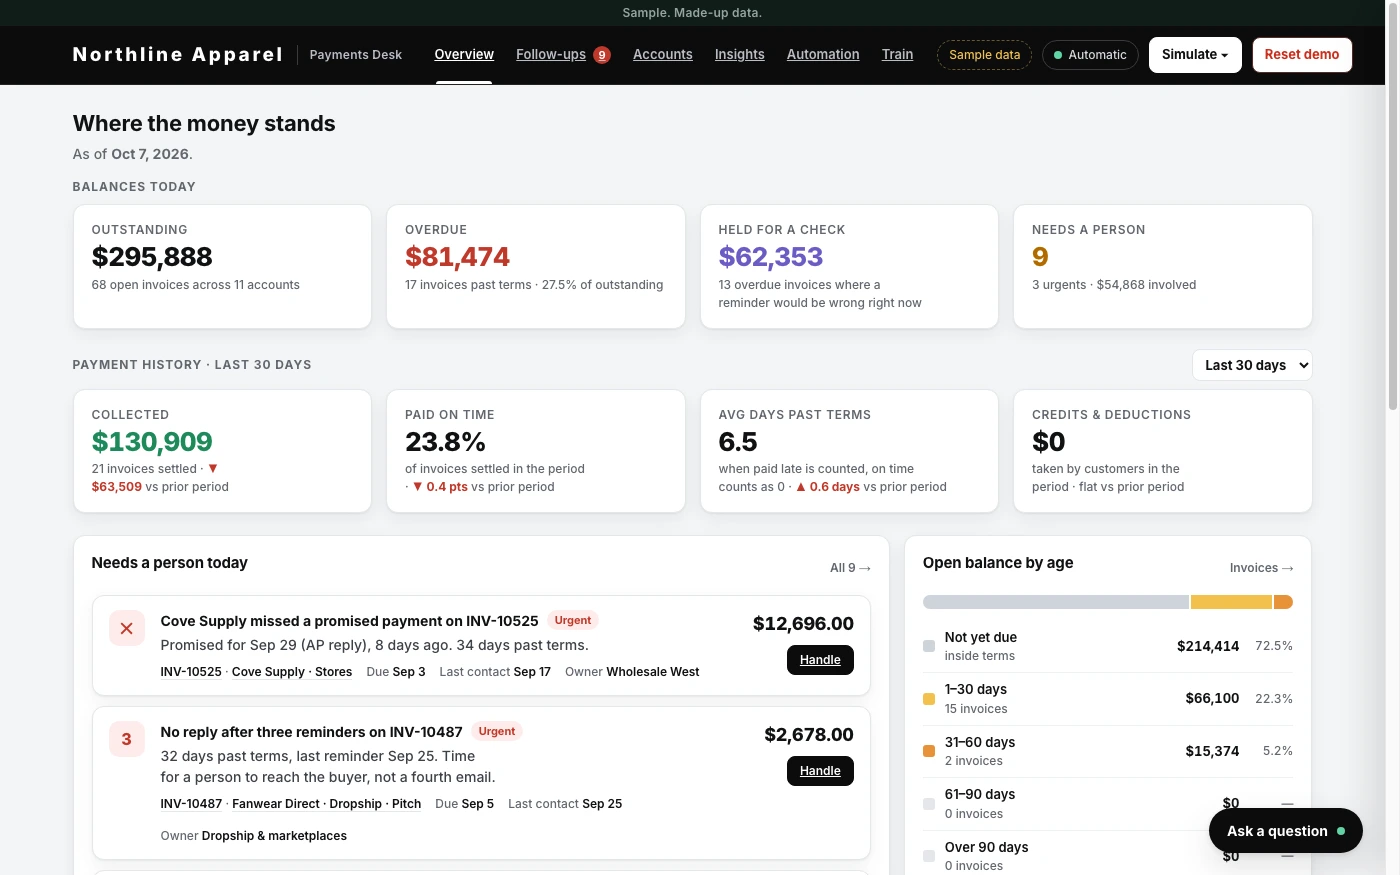Click the $66,100 value for 1–30 days

[1212, 698]
